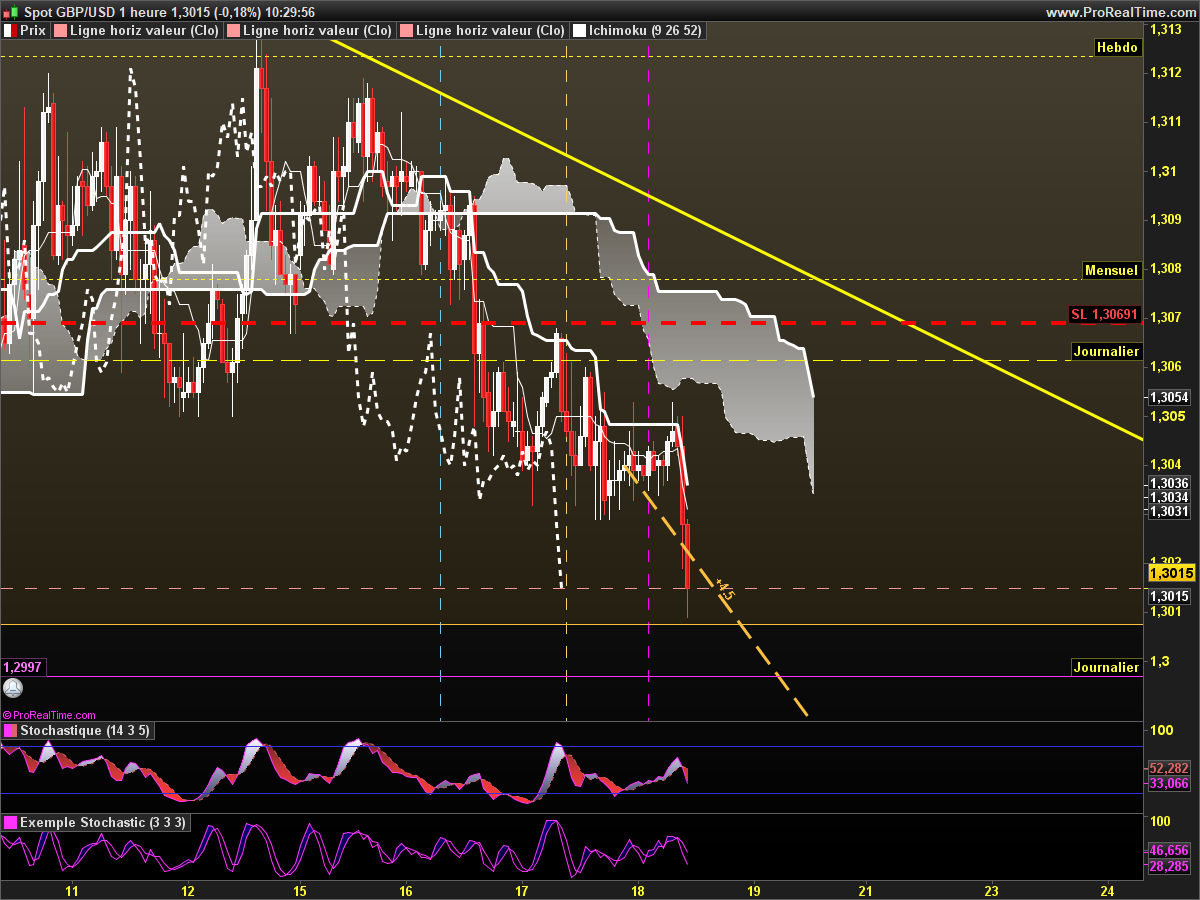Select the Mensuel pivot label

click(x=1112, y=270)
